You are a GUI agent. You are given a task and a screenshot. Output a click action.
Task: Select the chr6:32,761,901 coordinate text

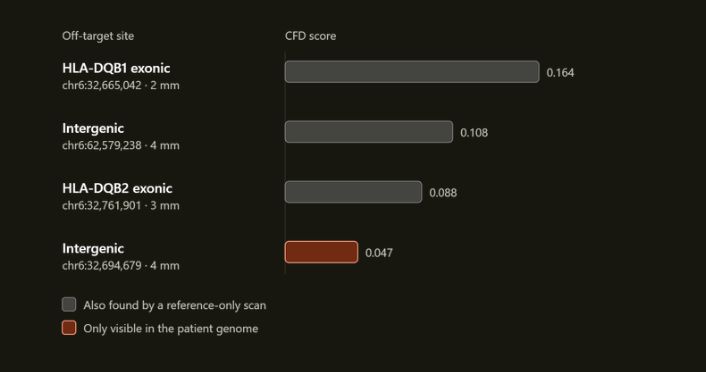pos(102,205)
